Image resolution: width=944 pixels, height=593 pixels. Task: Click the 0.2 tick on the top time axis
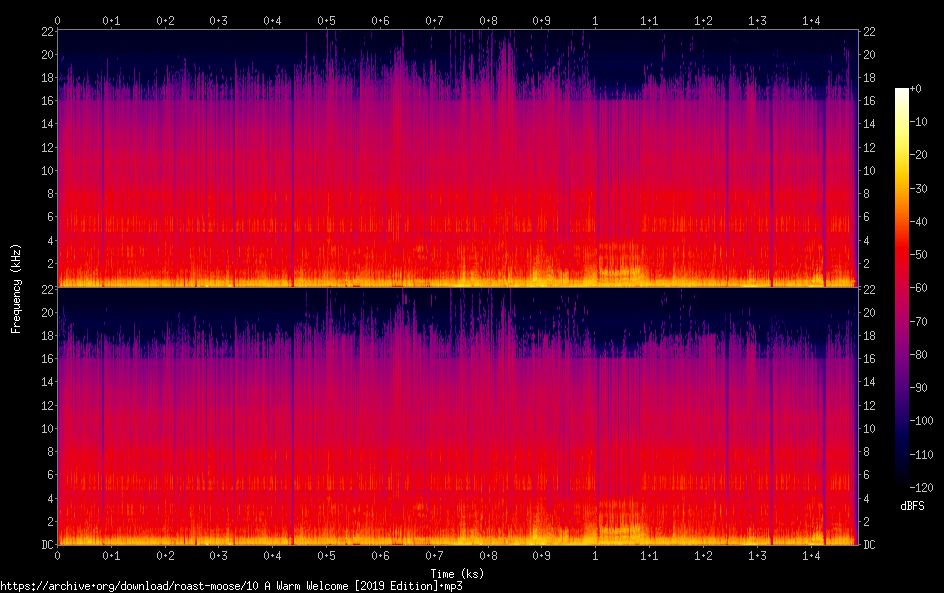tap(165, 20)
